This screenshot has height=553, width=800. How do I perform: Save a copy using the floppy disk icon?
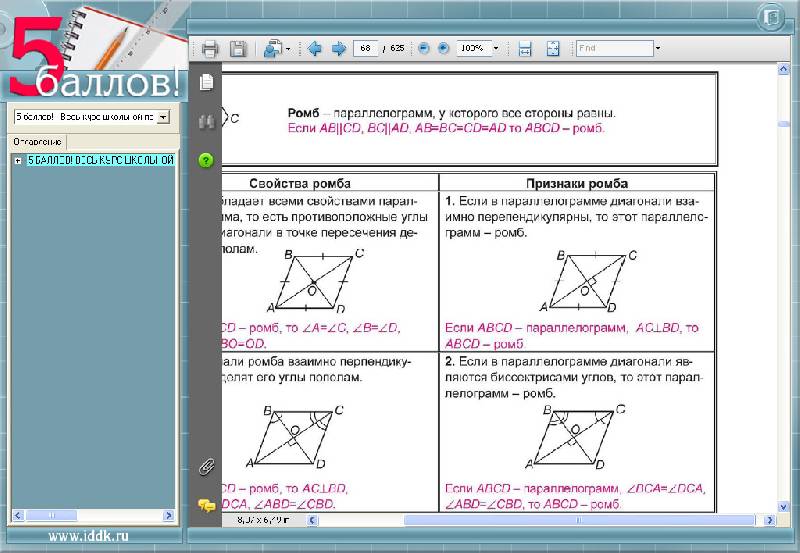[x=238, y=49]
